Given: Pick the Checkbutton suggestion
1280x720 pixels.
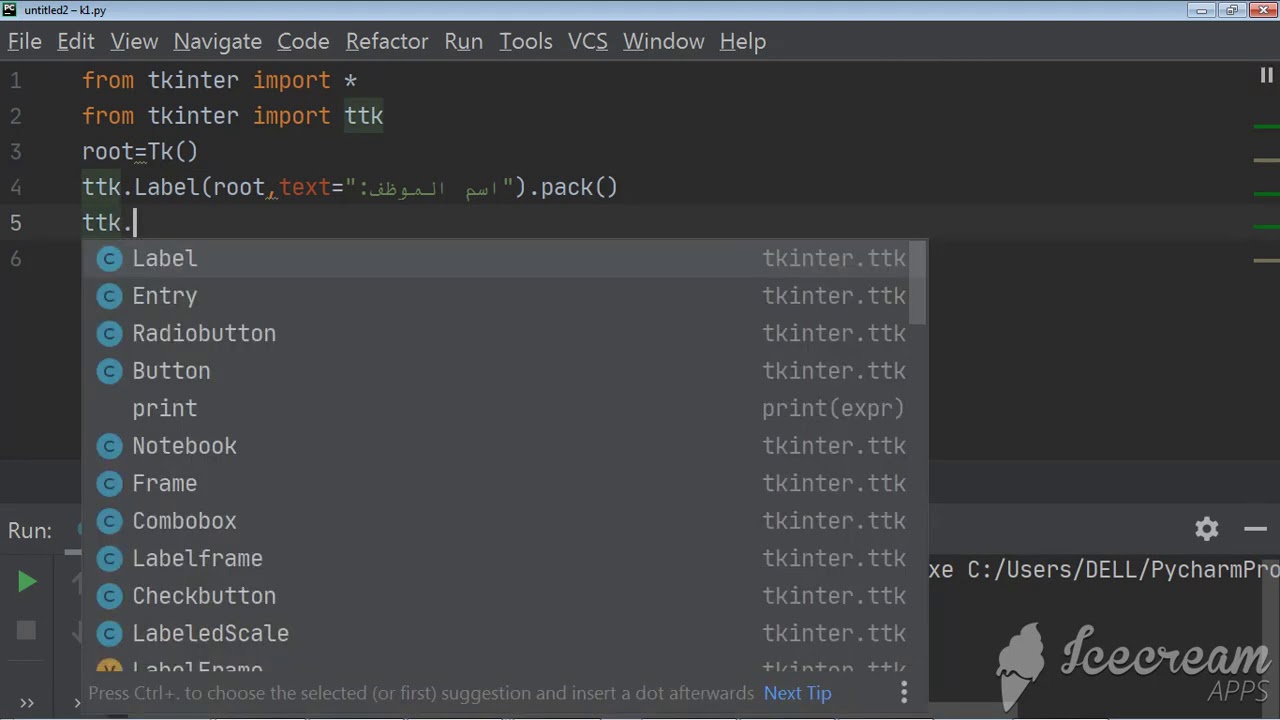Looking at the screenshot, I should point(204,596).
